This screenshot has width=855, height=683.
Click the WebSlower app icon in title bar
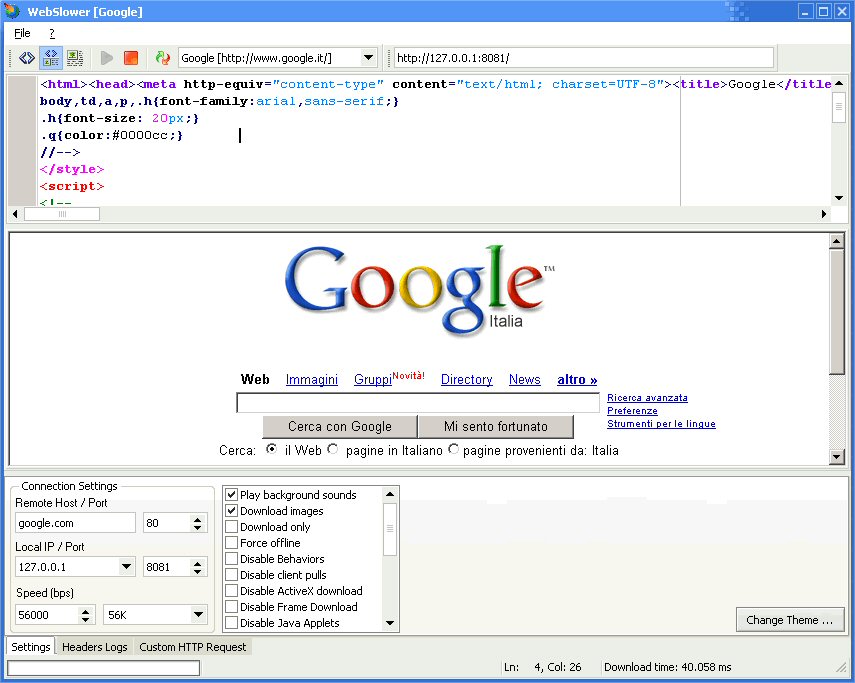[12, 11]
